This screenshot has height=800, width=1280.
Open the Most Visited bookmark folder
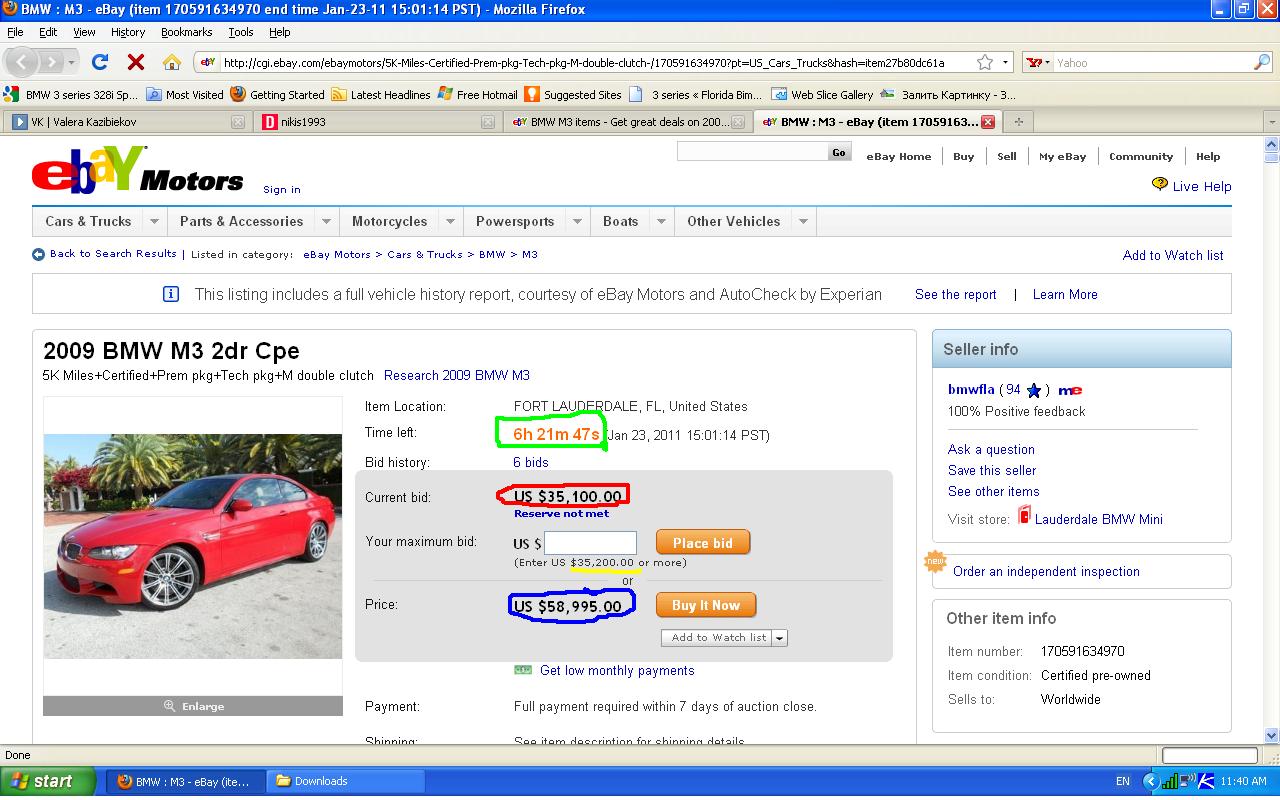(185, 95)
